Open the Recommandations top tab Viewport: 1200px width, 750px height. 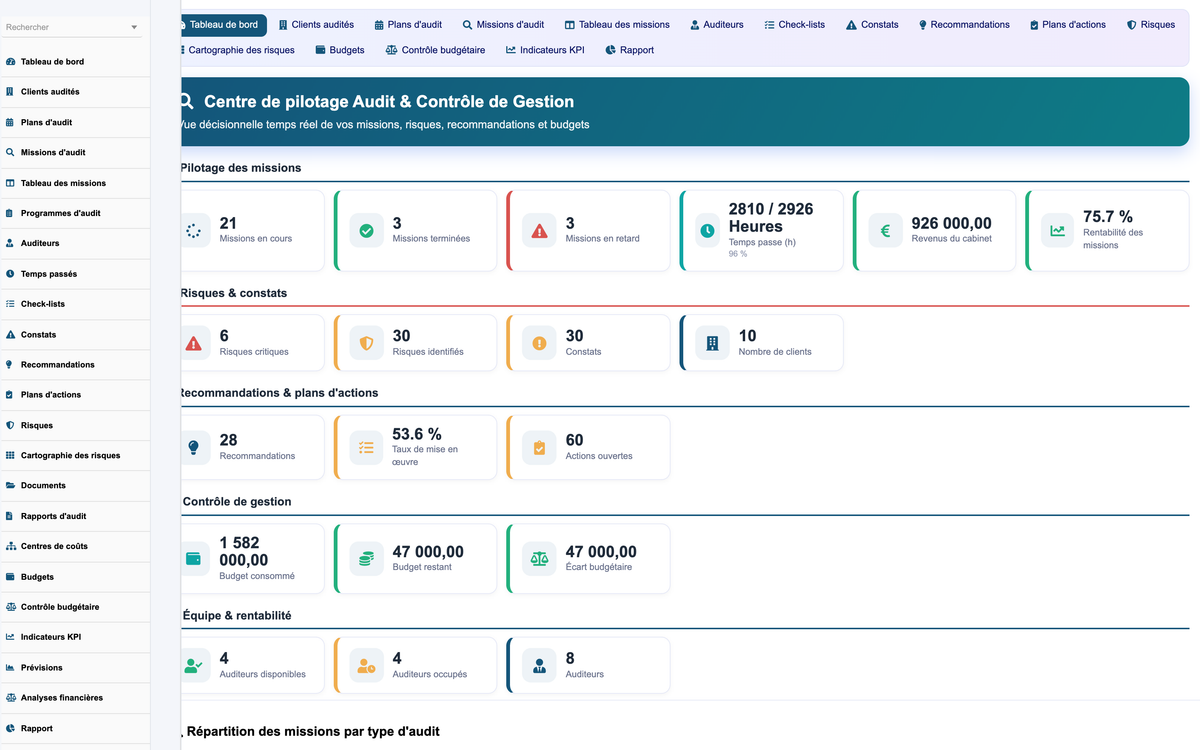[964, 25]
